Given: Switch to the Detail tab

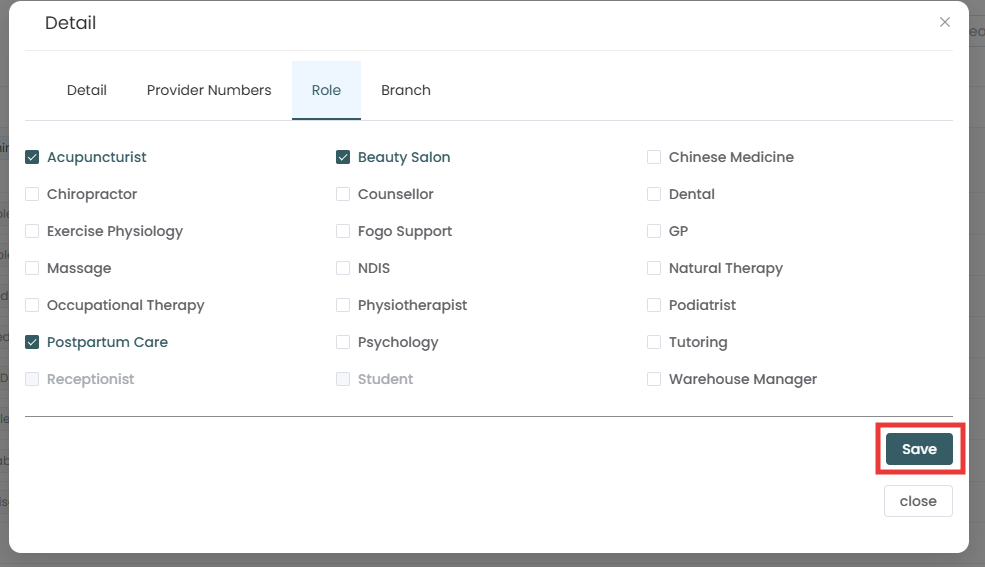Looking at the screenshot, I should click(x=87, y=90).
